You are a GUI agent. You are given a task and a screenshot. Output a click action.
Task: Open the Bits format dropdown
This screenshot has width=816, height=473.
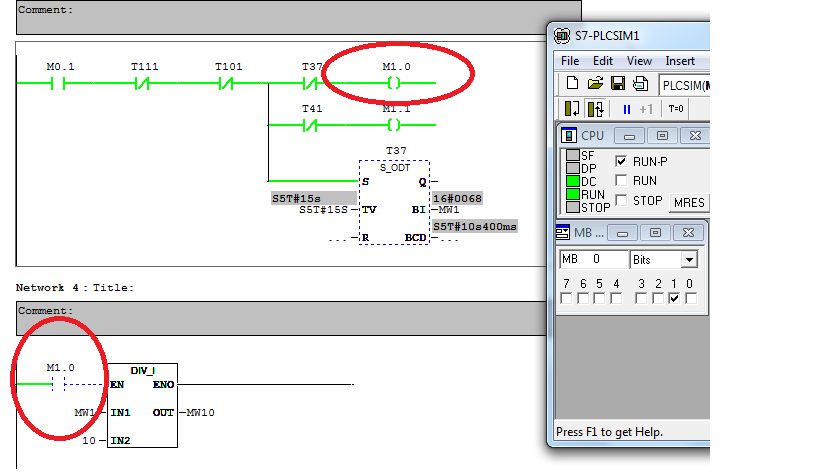click(690, 259)
